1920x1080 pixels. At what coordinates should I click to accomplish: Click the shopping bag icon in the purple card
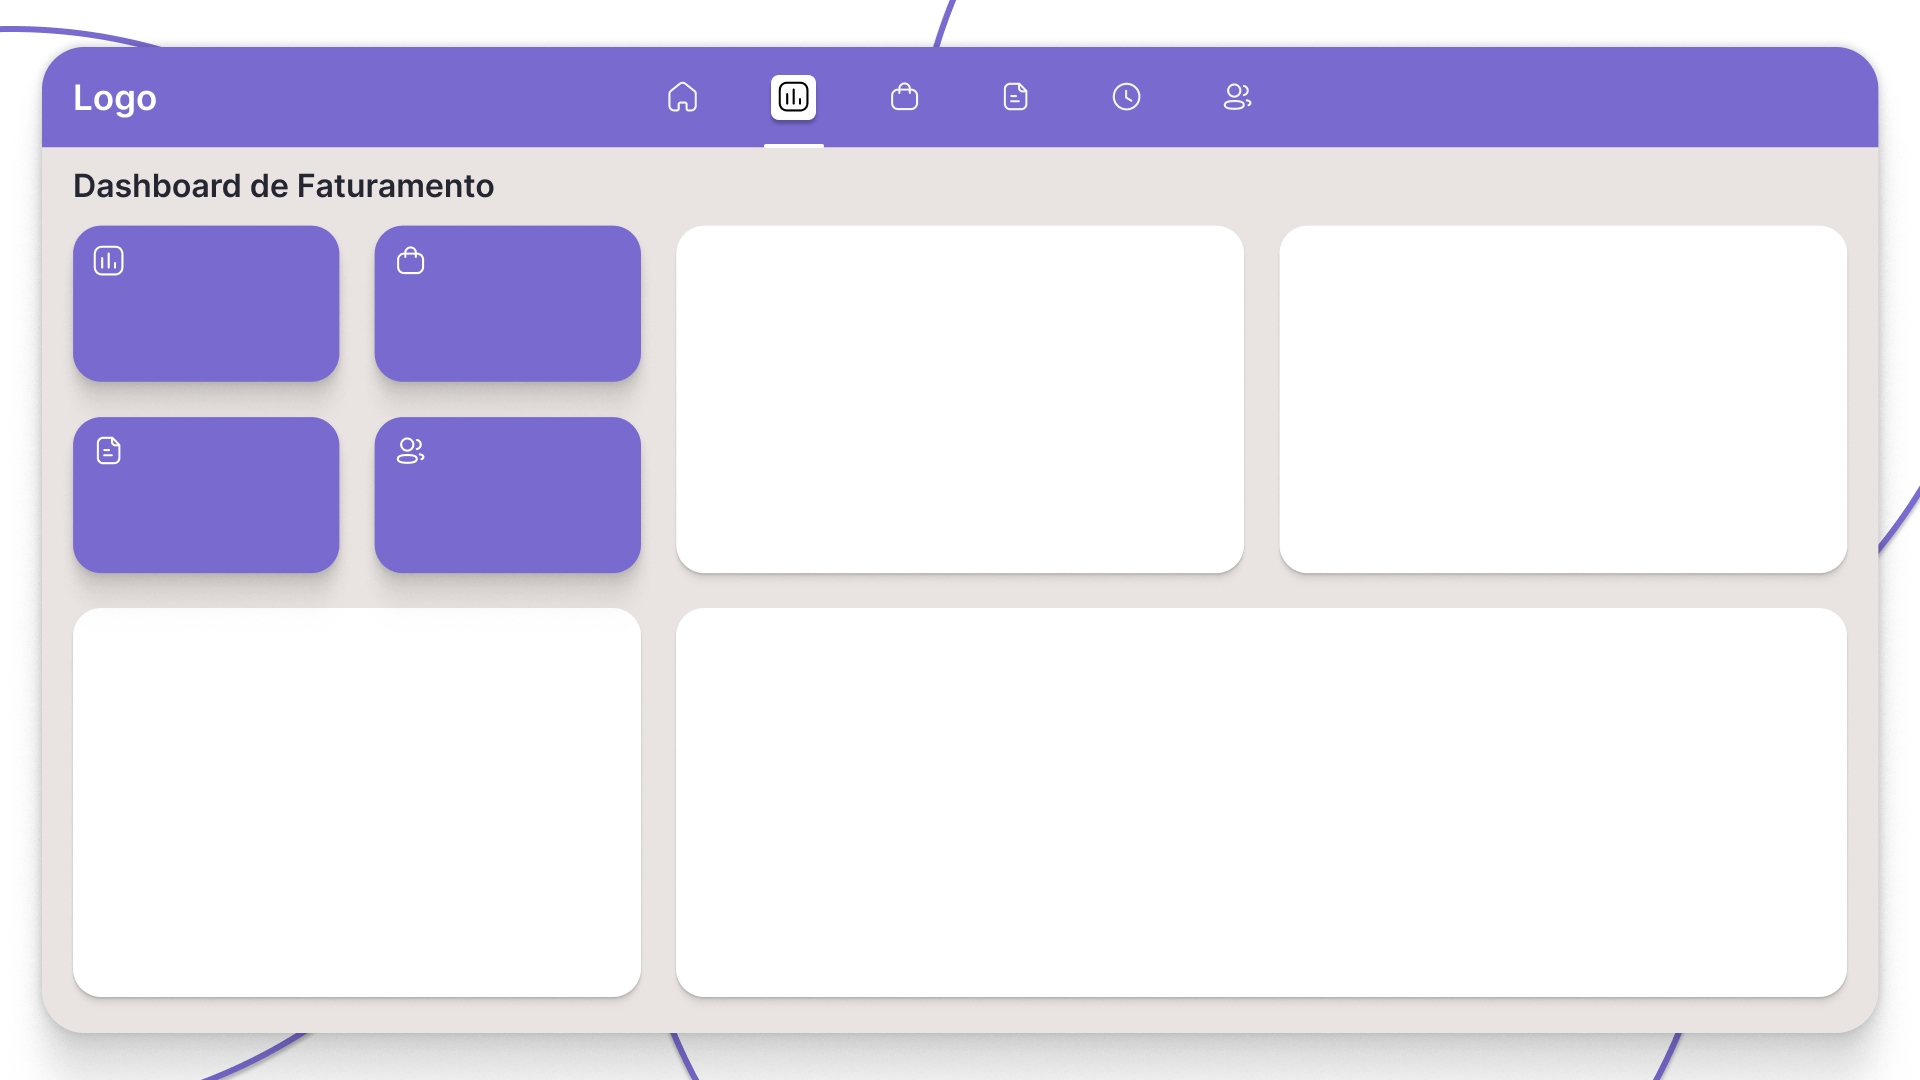410,261
